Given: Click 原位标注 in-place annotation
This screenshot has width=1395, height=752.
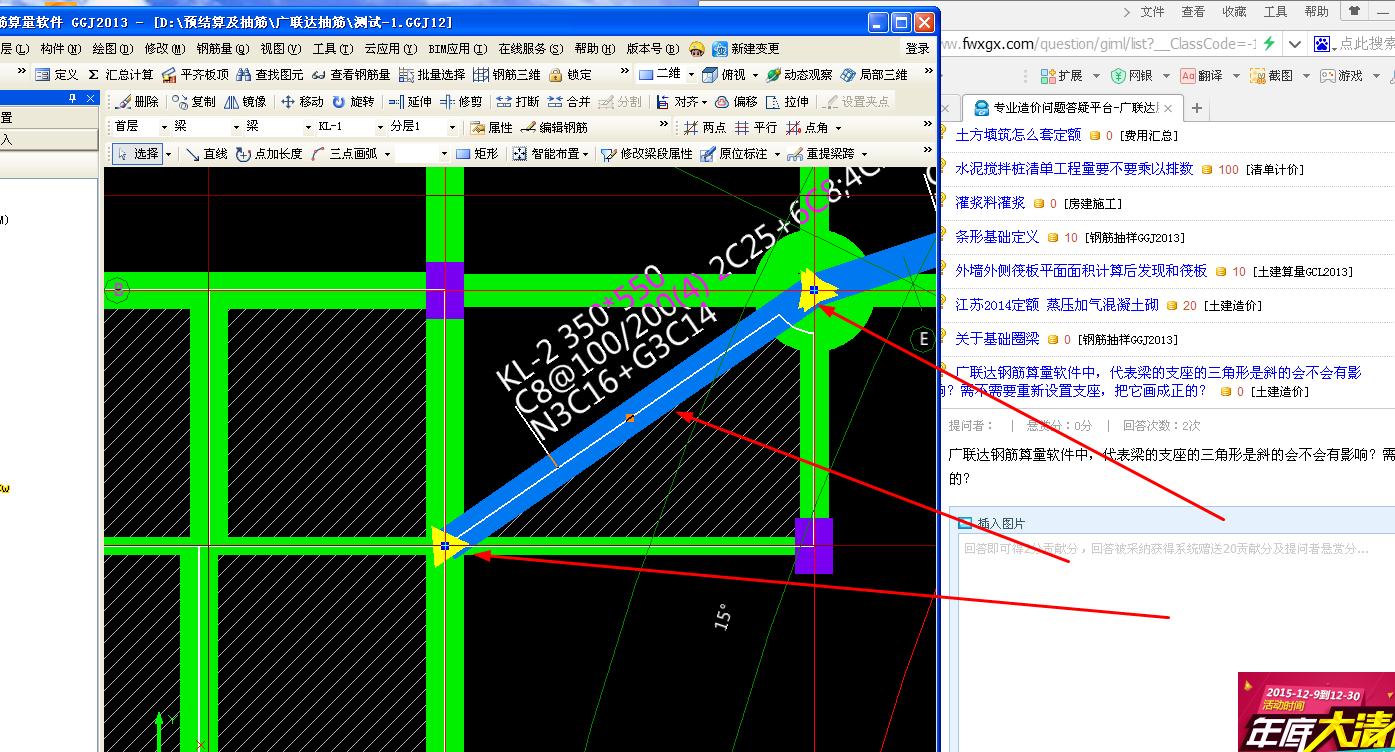Looking at the screenshot, I should click(x=733, y=154).
